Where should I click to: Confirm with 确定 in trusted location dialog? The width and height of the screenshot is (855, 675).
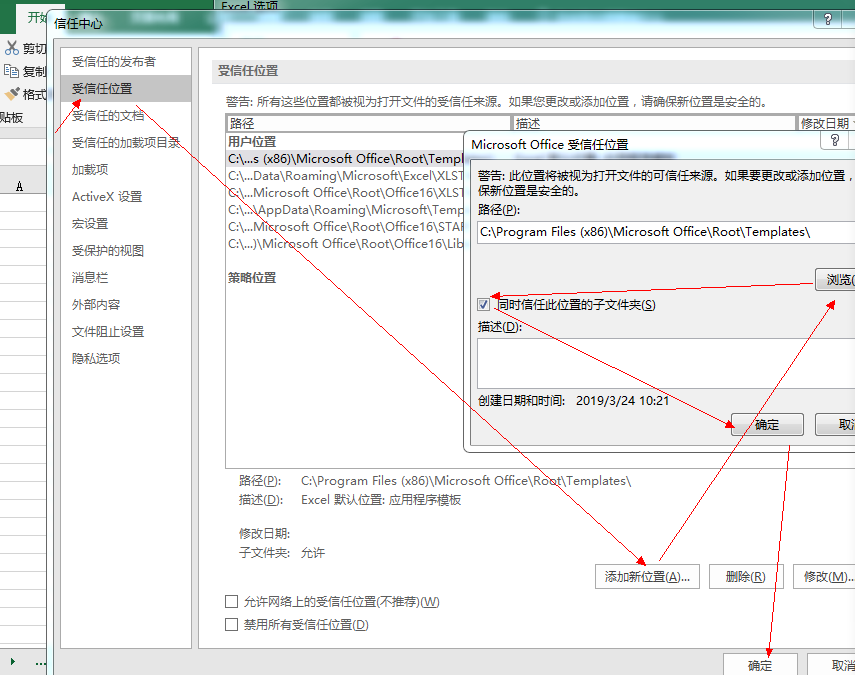click(x=767, y=424)
